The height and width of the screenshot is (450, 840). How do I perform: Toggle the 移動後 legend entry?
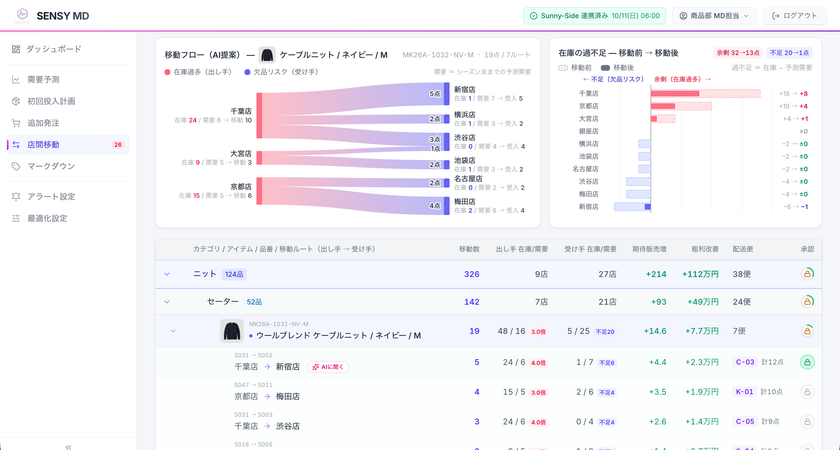617,68
